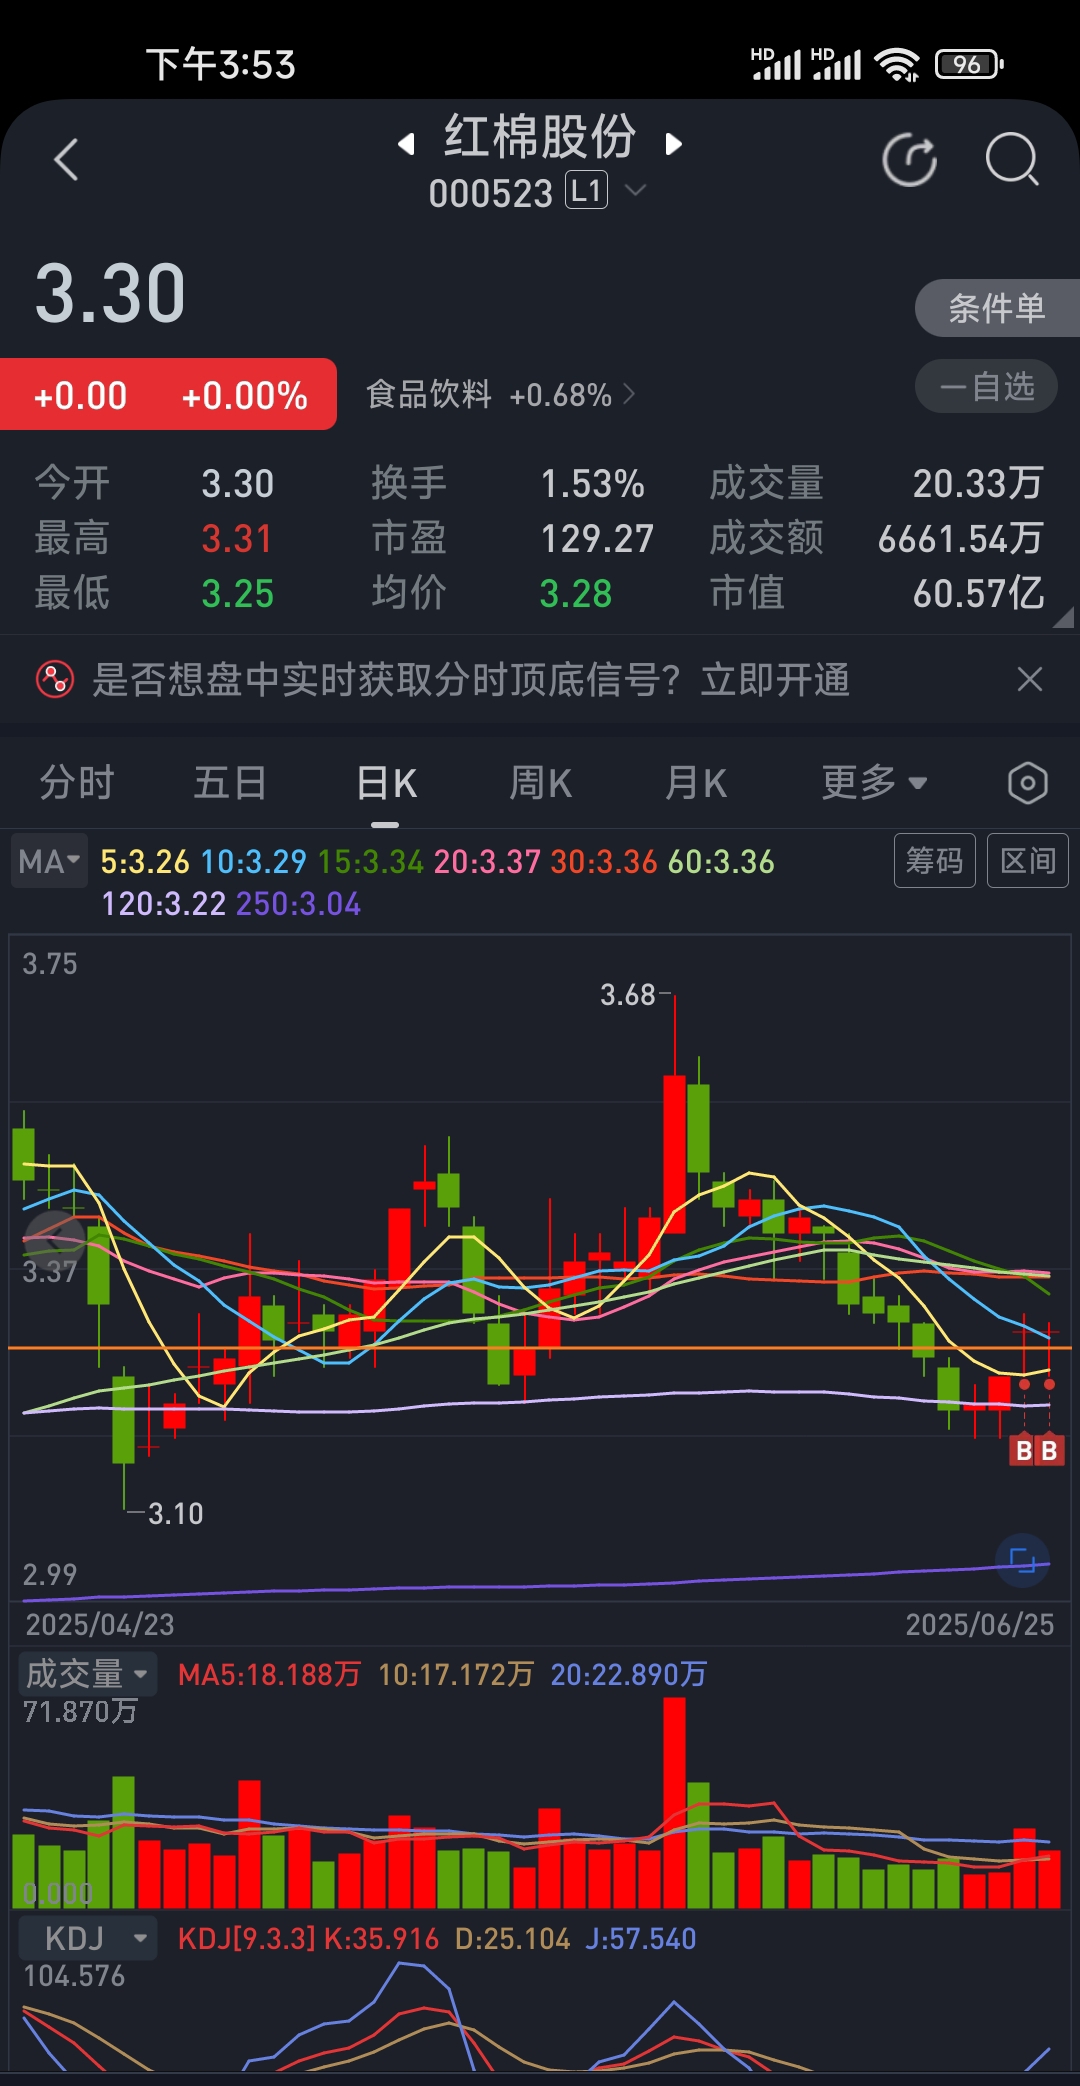This screenshot has height=2086, width=1080.
Task: Tap the left B buy marker
Action: pos(1024,1450)
